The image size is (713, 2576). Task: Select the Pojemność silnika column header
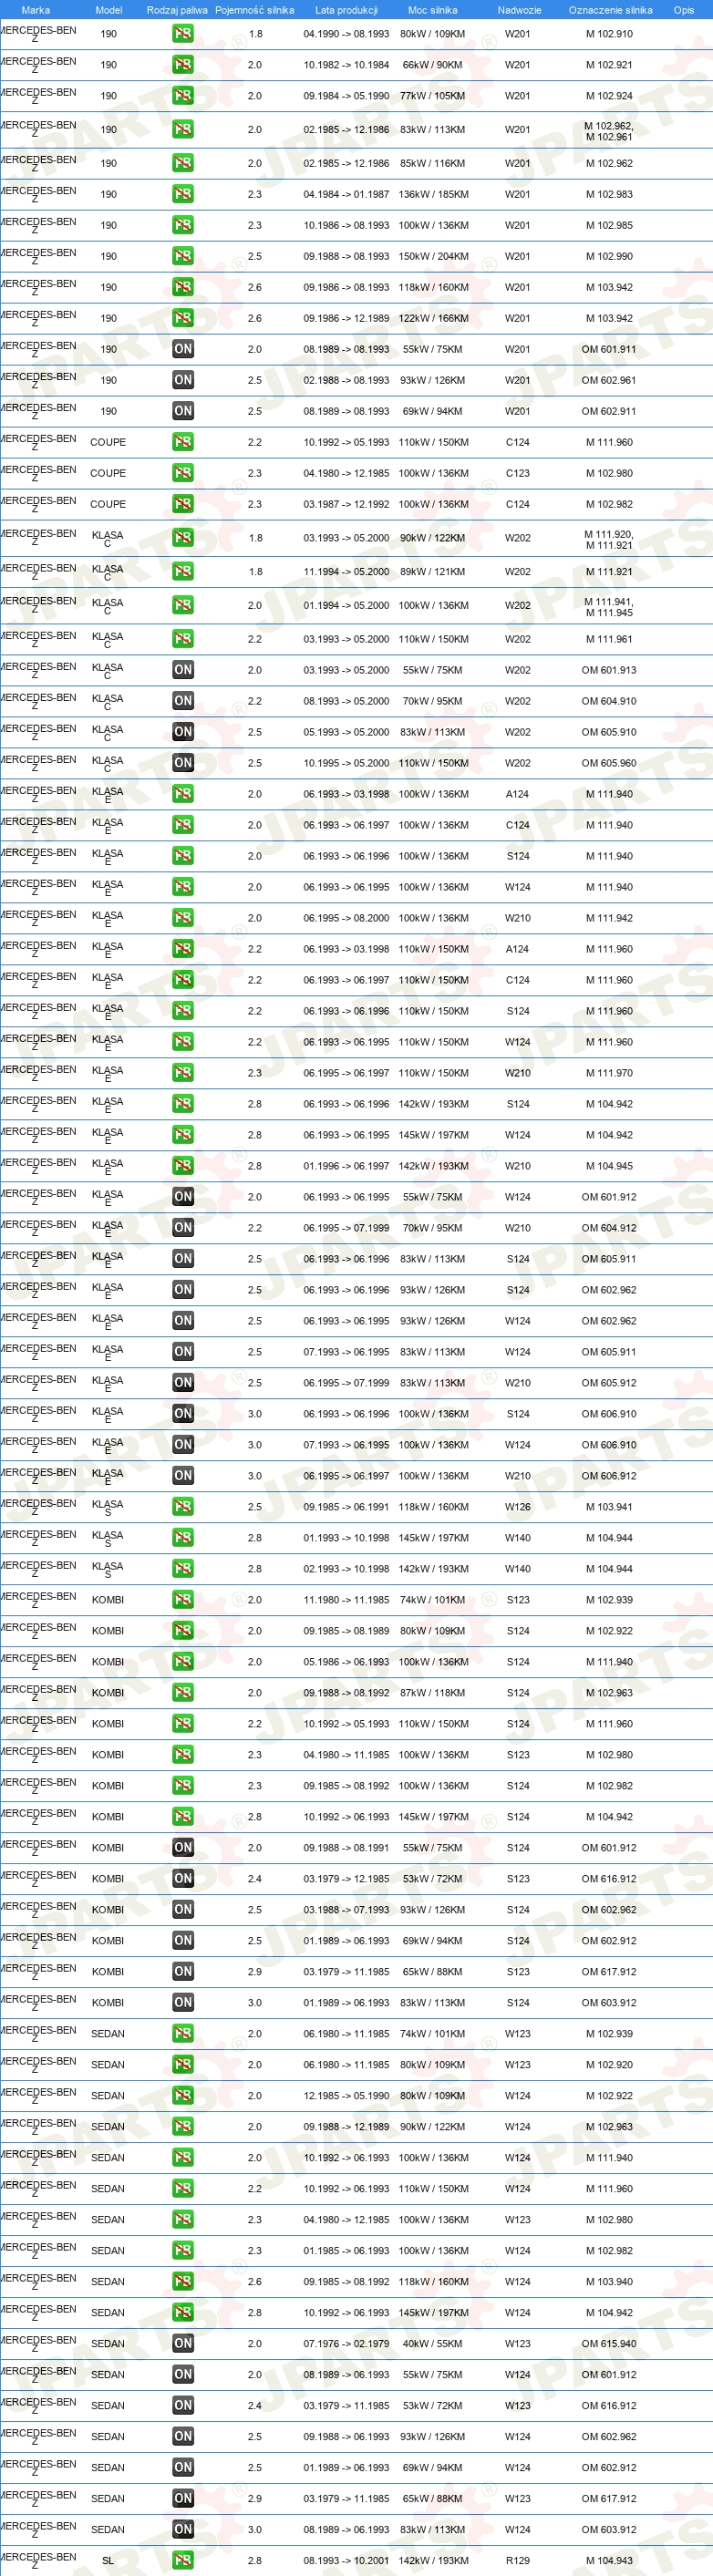[x=255, y=10]
